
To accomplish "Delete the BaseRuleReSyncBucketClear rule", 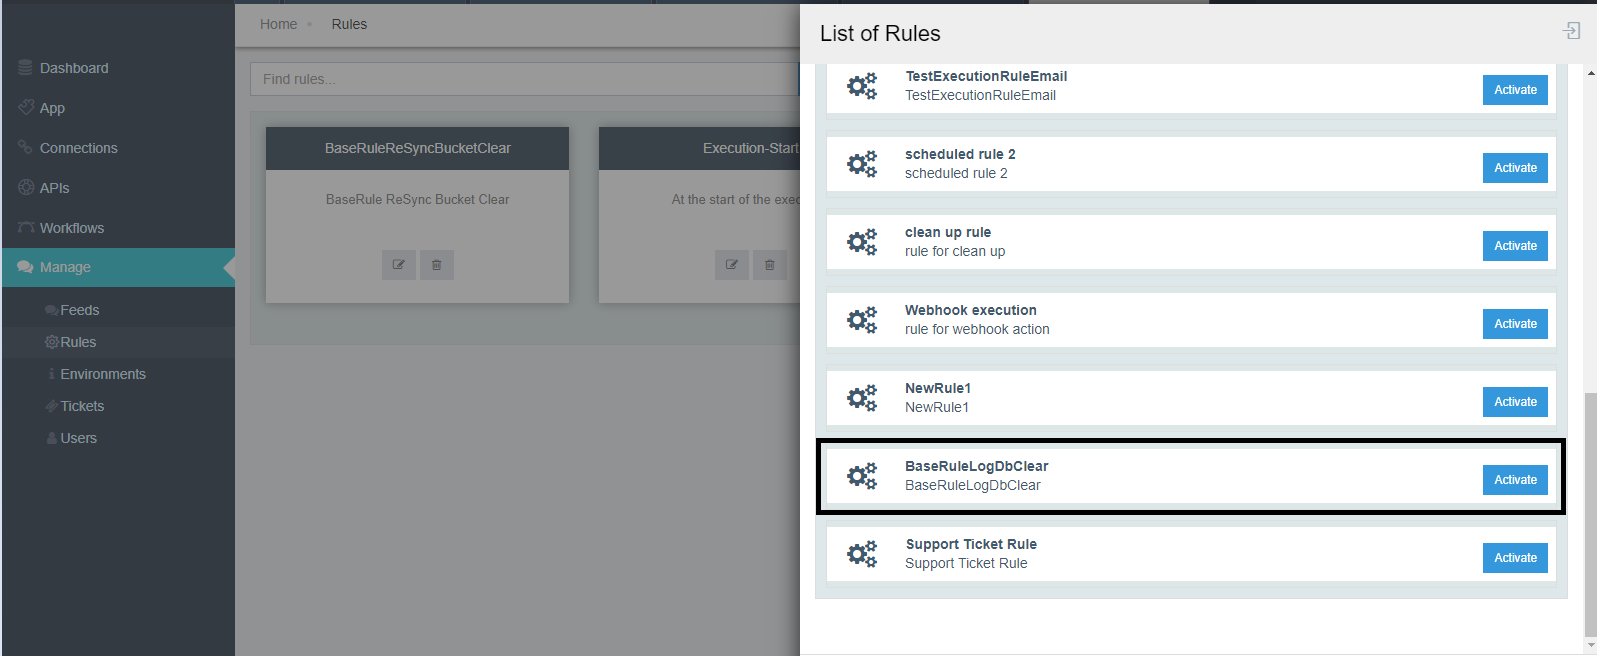I will (437, 265).
